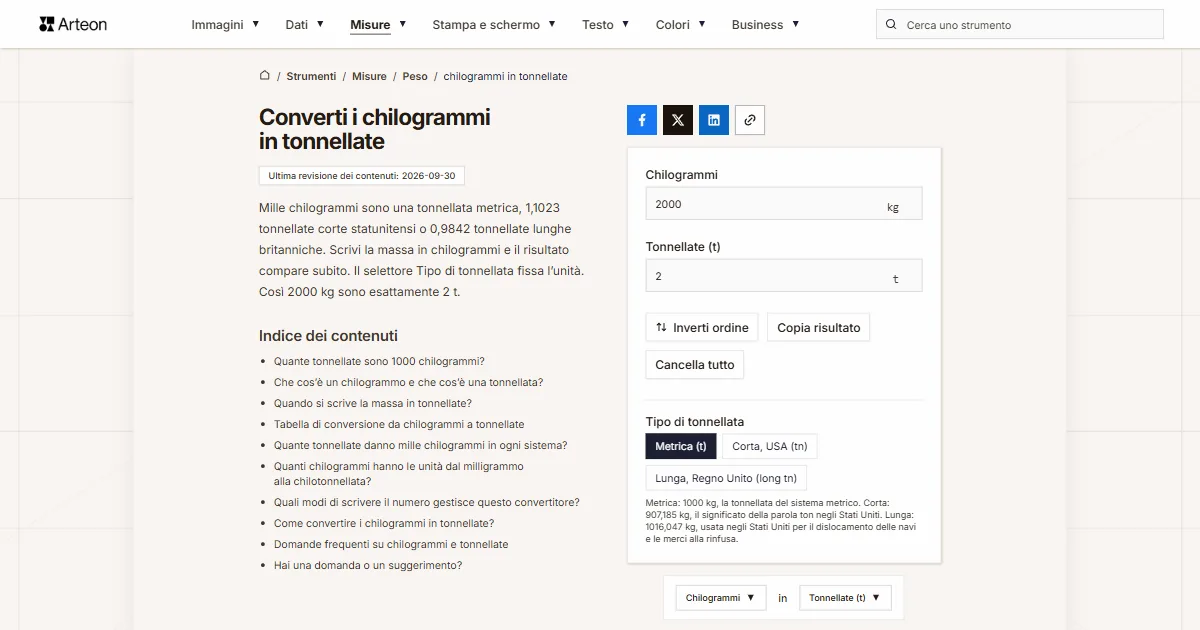
Task: Share on Facebook
Action: coord(642,120)
